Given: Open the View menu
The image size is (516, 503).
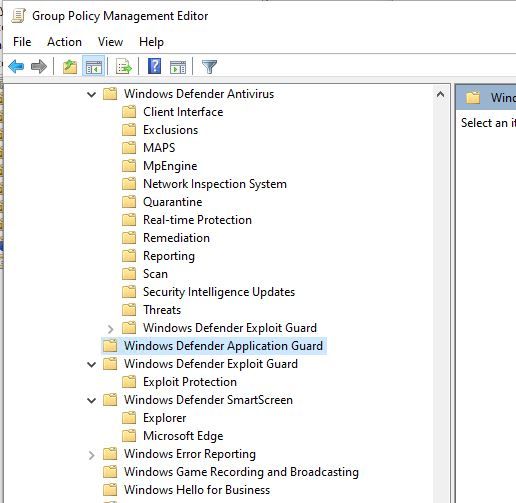Looking at the screenshot, I should (110, 42).
